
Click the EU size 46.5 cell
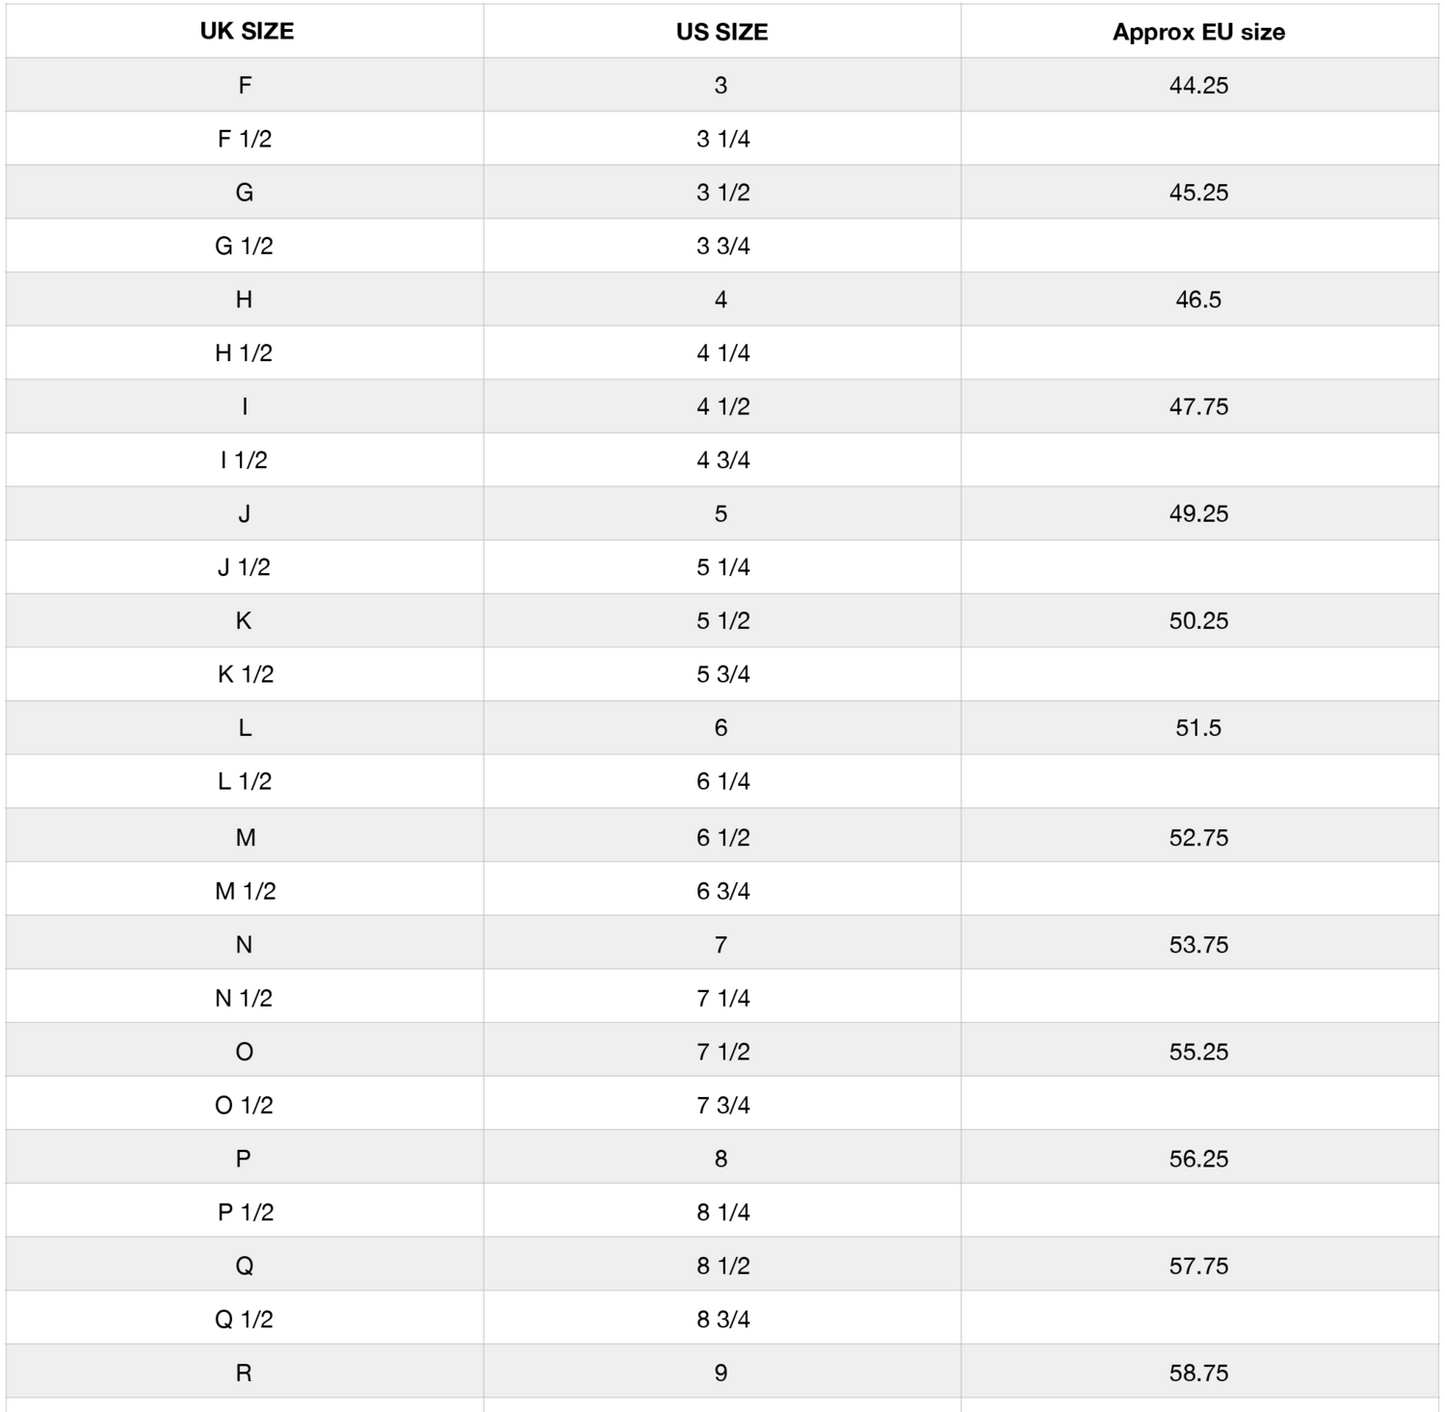point(1198,299)
